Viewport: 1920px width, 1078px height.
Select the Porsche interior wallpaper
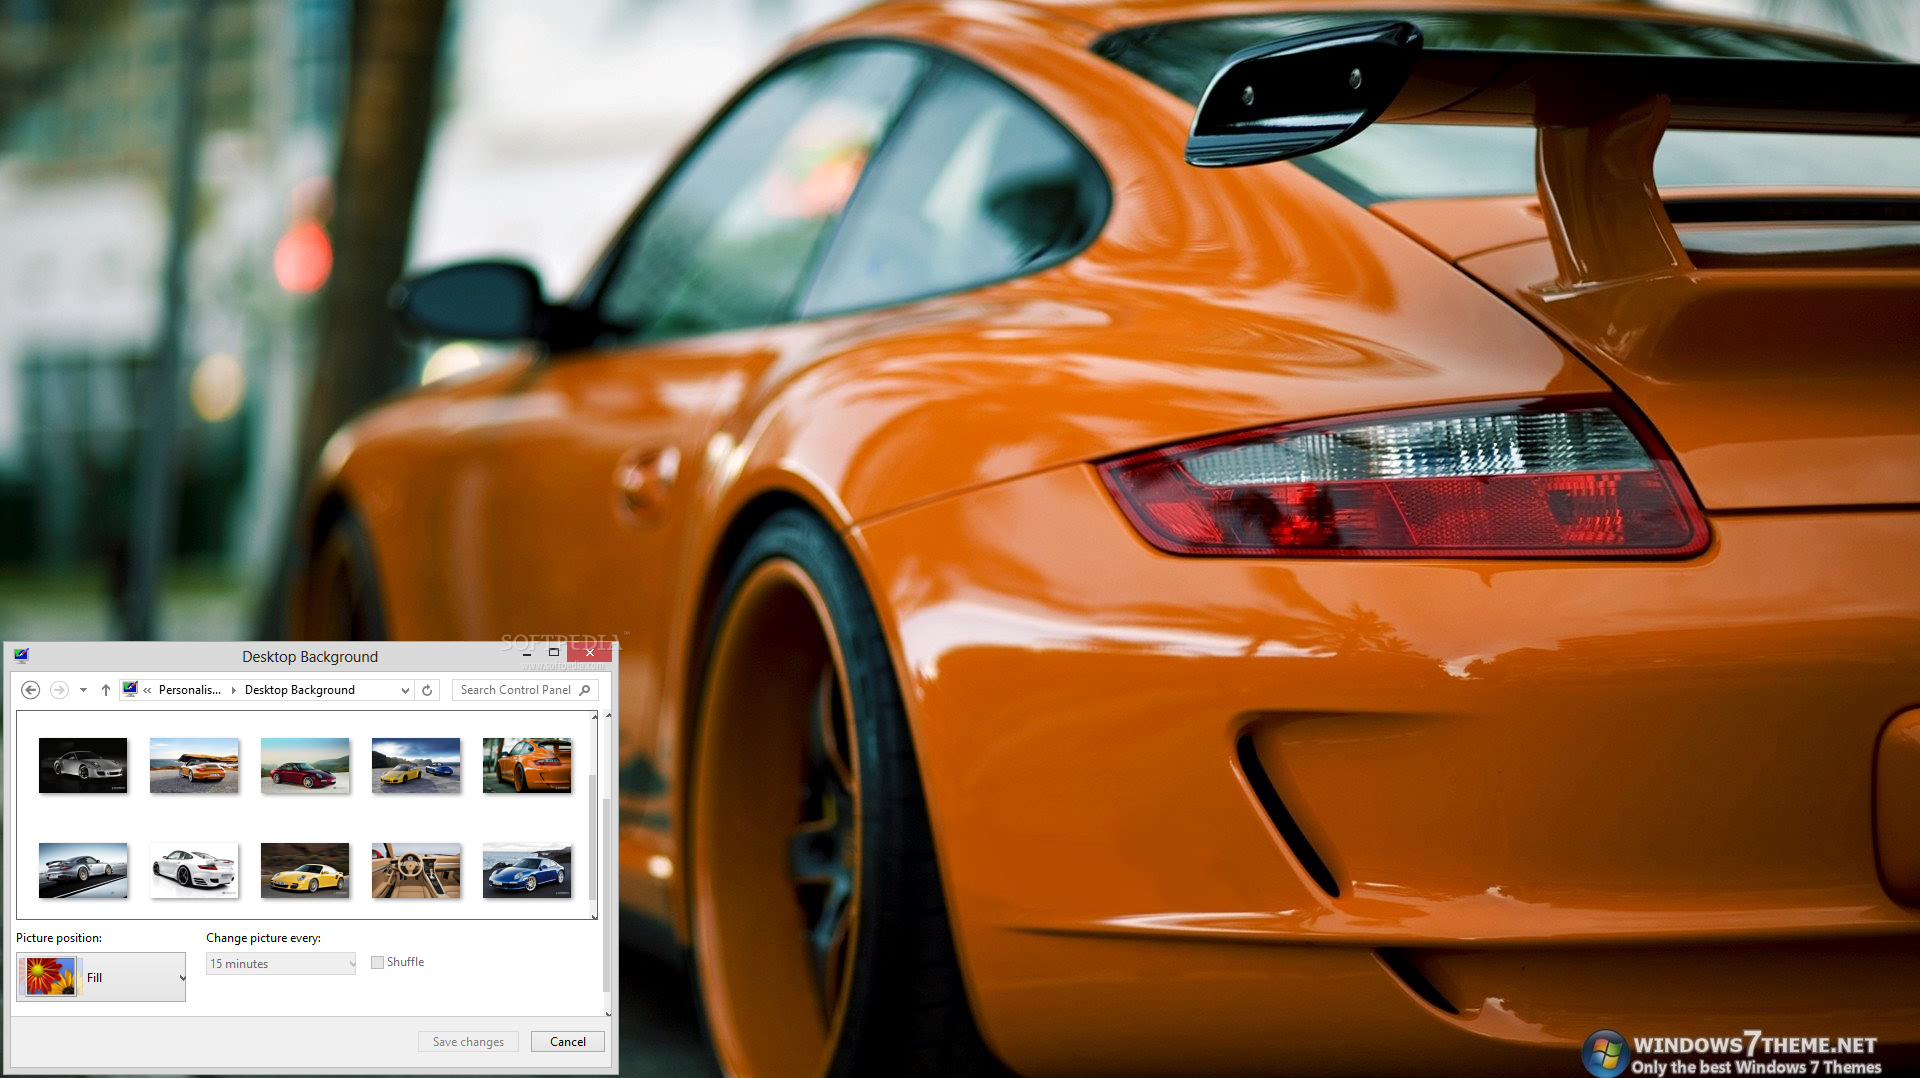coord(416,870)
